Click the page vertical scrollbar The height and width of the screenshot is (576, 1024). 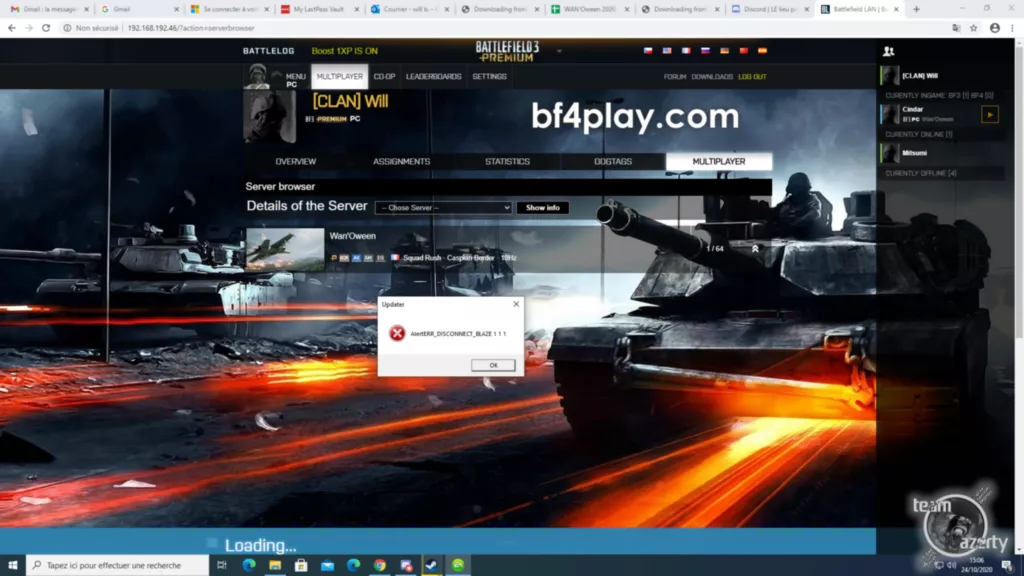pyautogui.click(x=1019, y=296)
